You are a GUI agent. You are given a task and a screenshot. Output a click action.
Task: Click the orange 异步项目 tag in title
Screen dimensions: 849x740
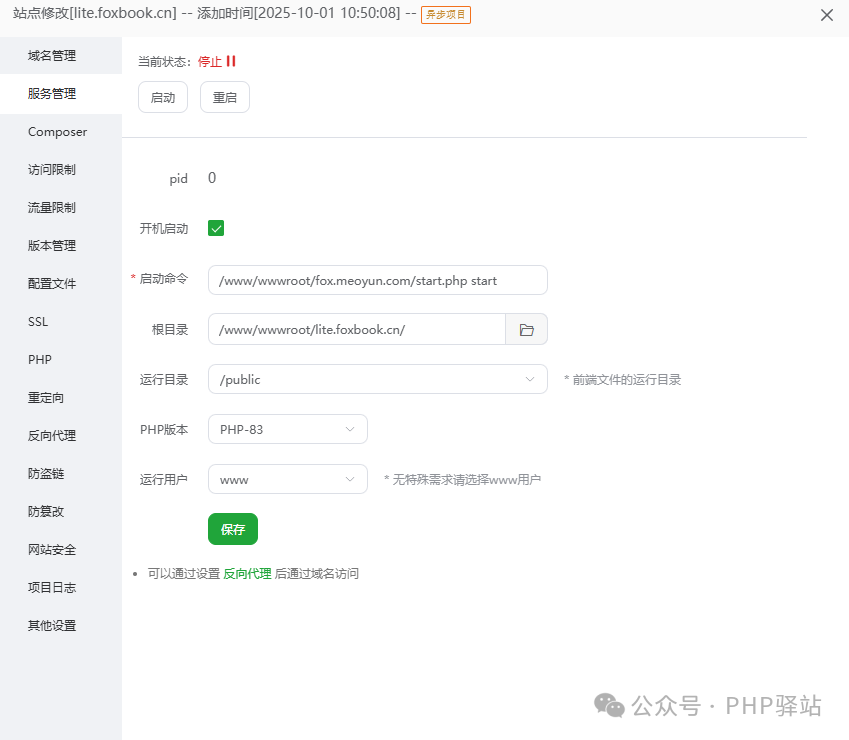(446, 15)
